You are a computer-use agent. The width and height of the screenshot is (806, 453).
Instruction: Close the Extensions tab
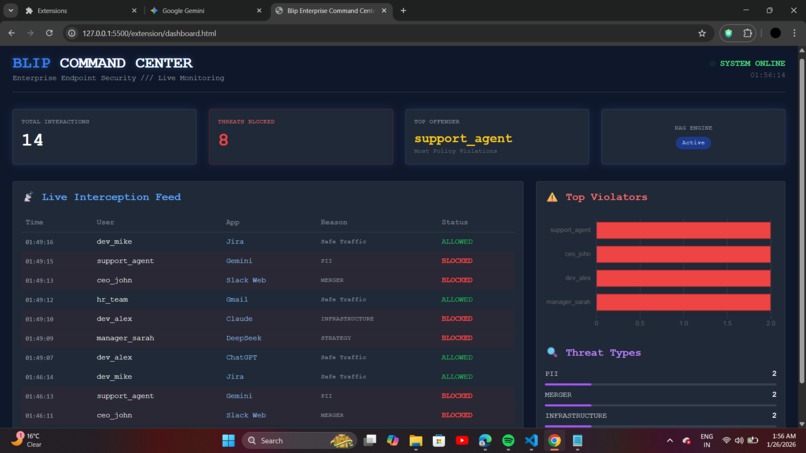[x=134, y=10]
